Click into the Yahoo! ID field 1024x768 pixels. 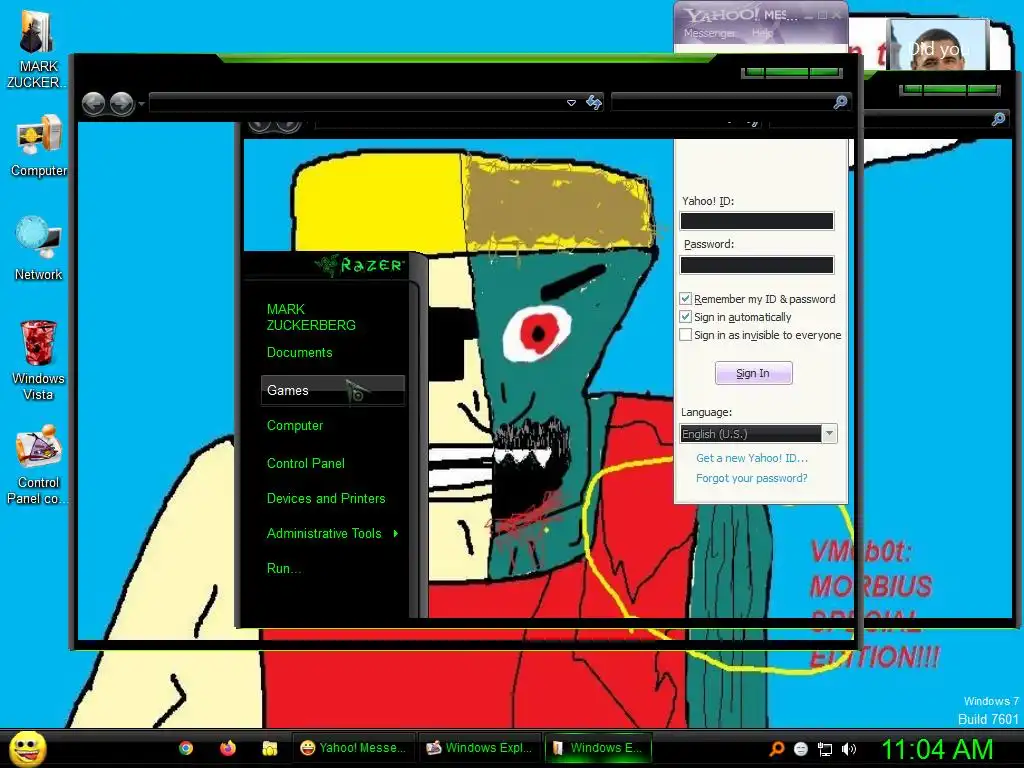coord(757,221)
